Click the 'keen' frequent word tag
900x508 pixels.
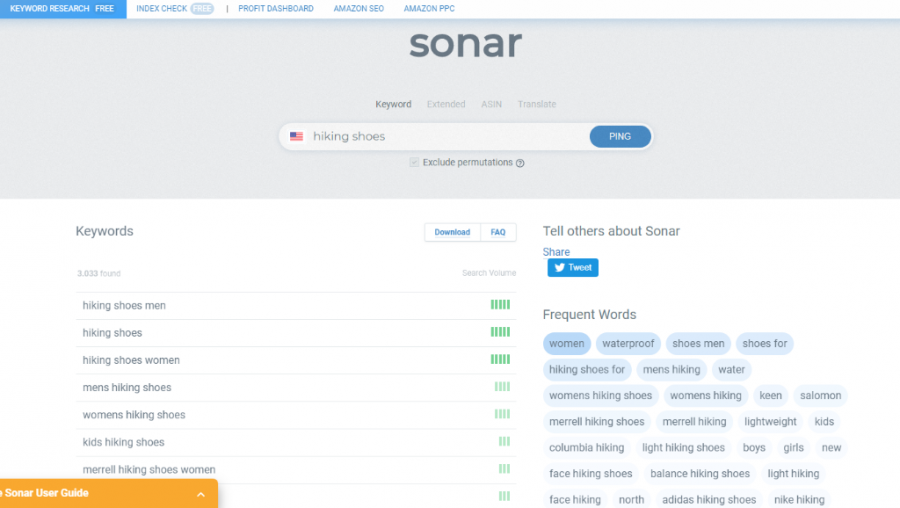coord(770,395)
